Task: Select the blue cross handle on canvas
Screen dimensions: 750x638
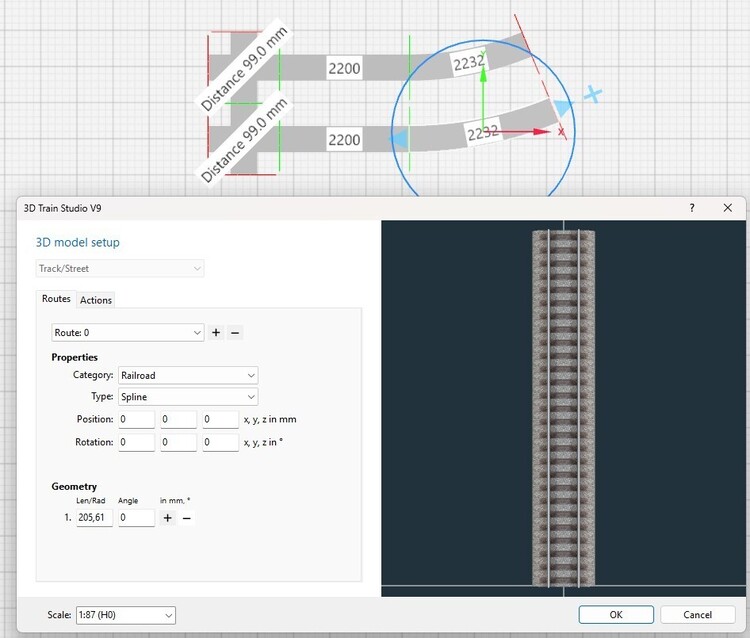Action: [593, 94]
